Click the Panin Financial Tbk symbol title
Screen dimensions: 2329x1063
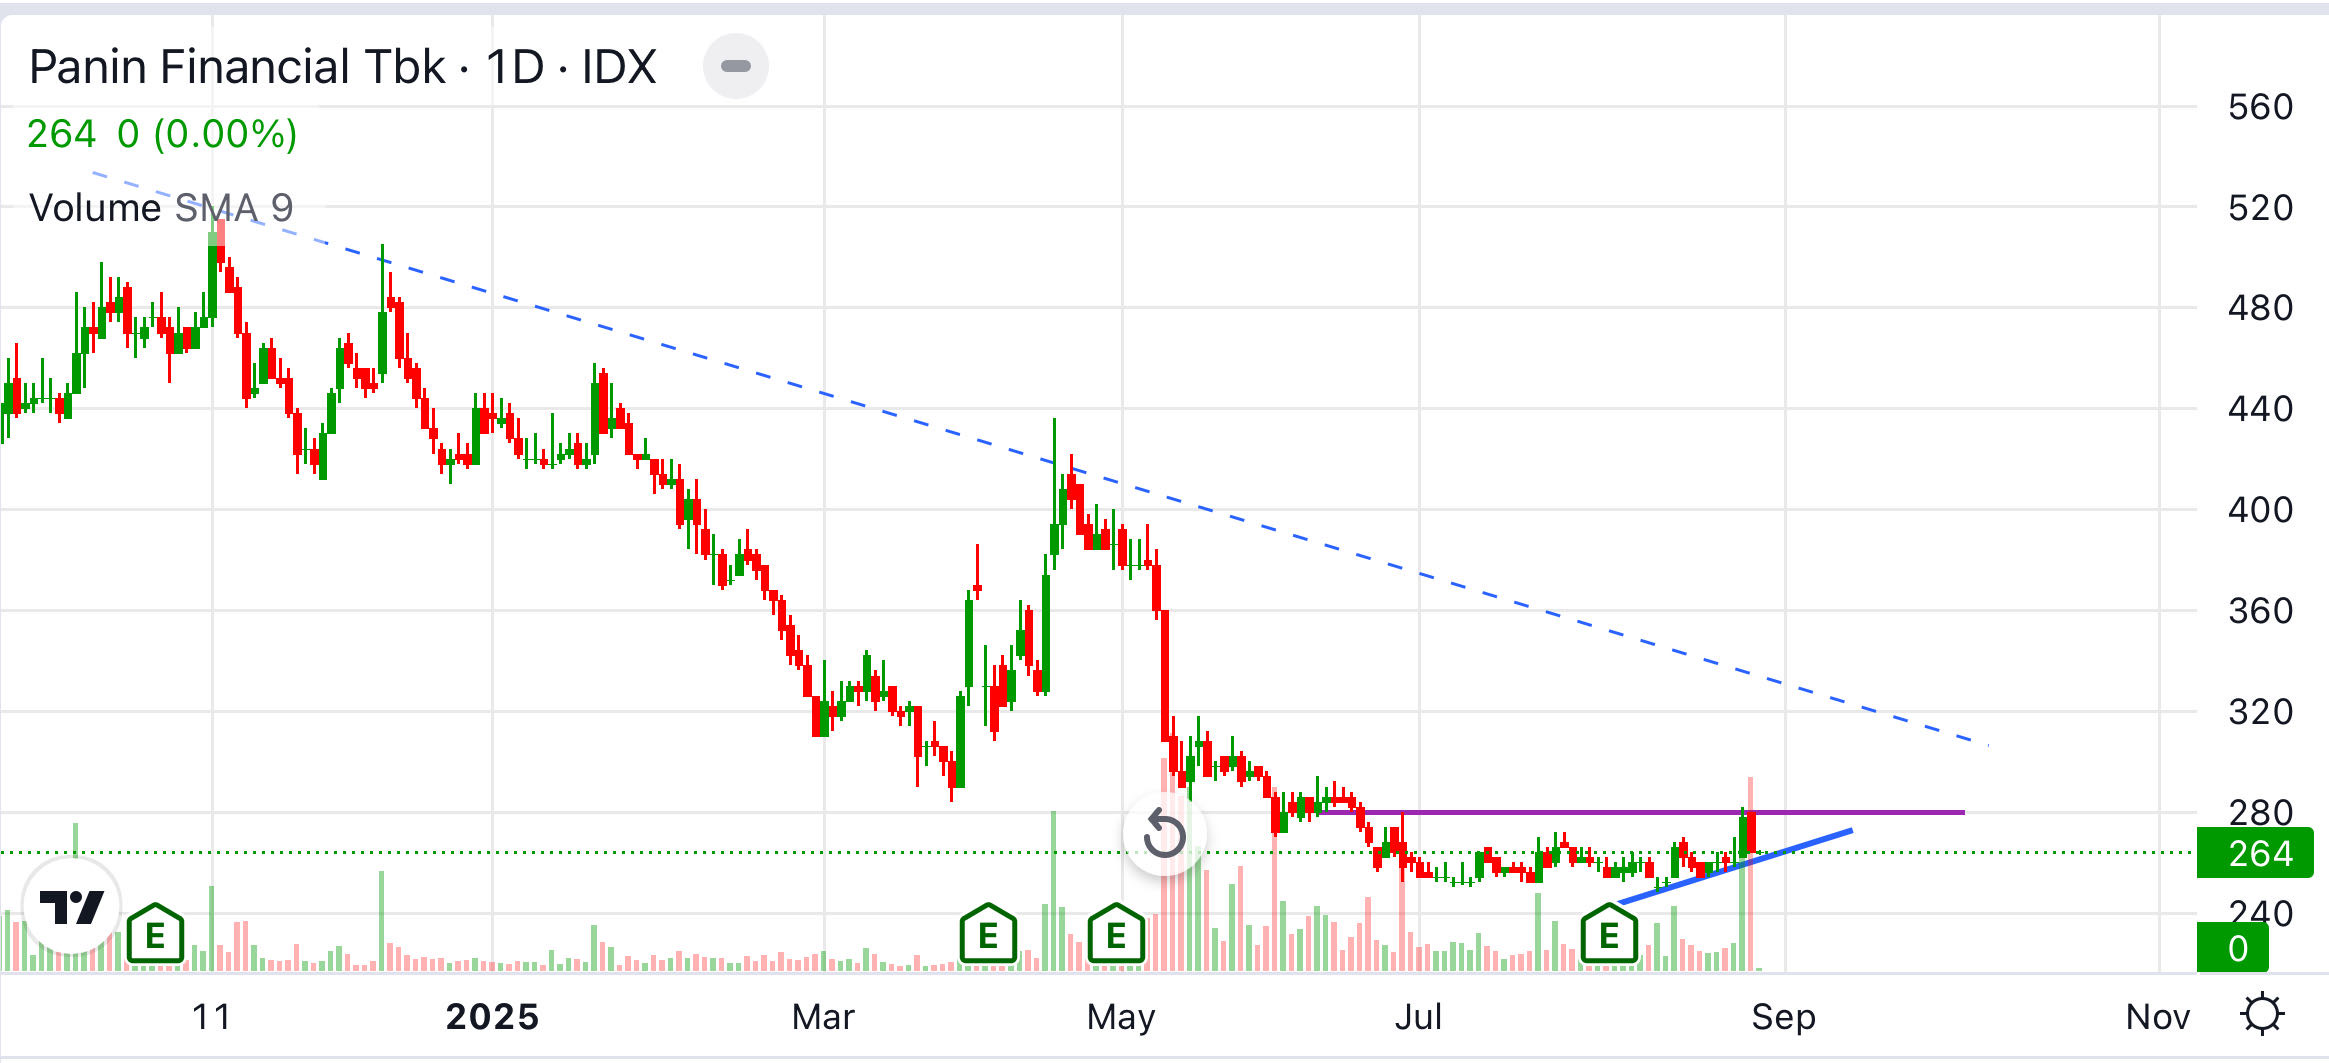pyautogui.click(x=343, y=68)
